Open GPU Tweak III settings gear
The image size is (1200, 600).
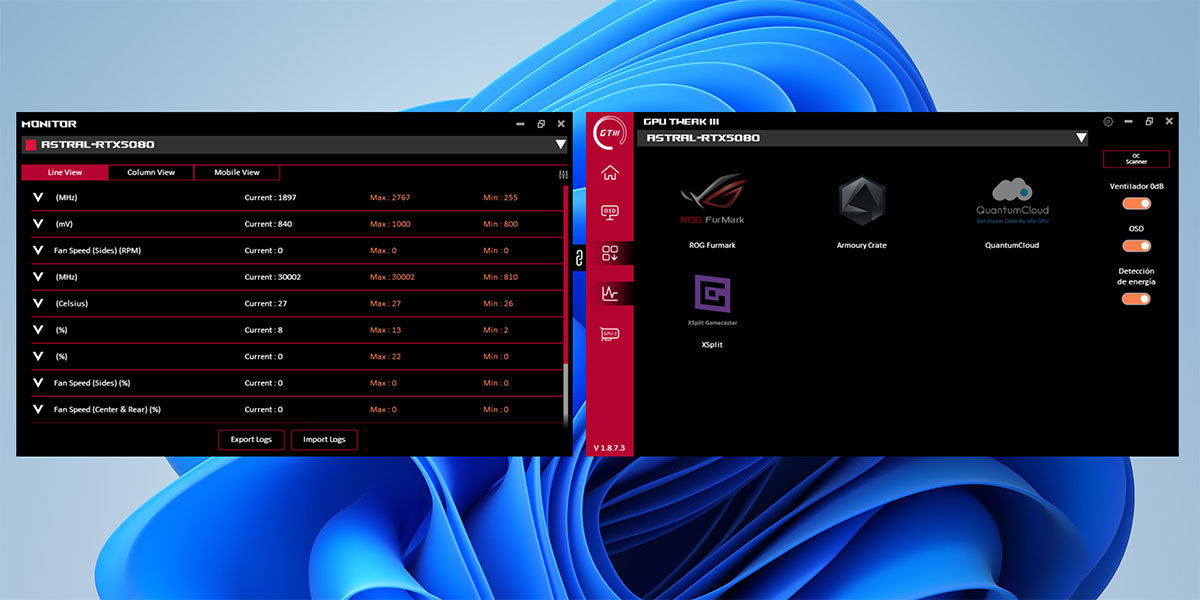1108,122
